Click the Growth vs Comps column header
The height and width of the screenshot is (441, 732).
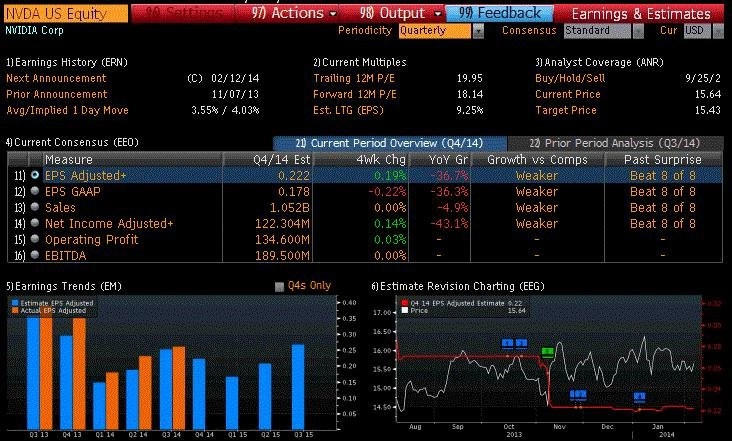(x=537, y=160)
